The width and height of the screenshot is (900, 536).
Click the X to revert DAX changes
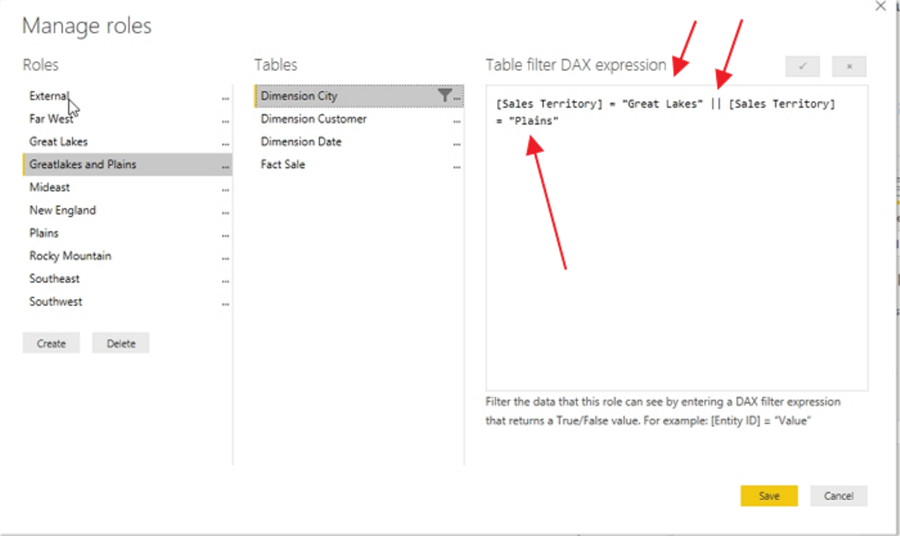click(x=849, y=66)
